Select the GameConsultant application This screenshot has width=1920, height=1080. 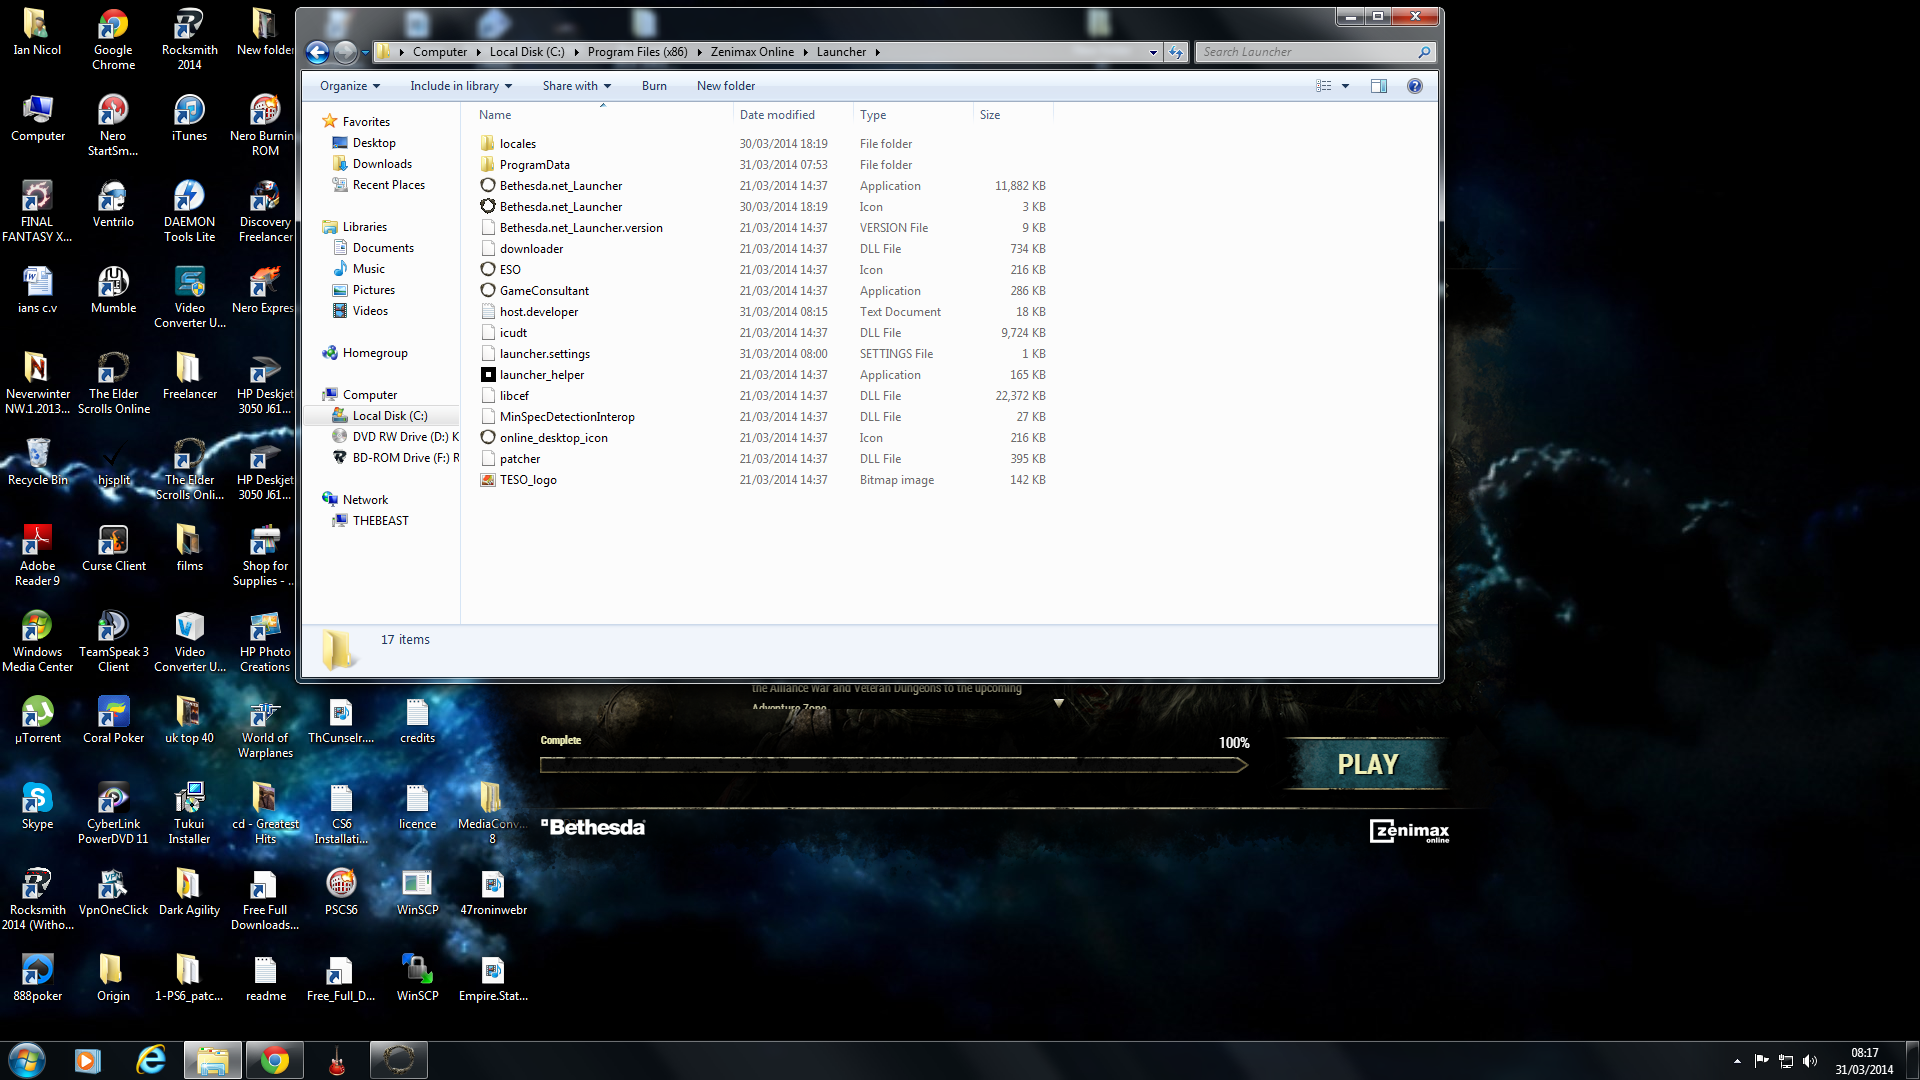pyautogui.click(x=544, y=291)
